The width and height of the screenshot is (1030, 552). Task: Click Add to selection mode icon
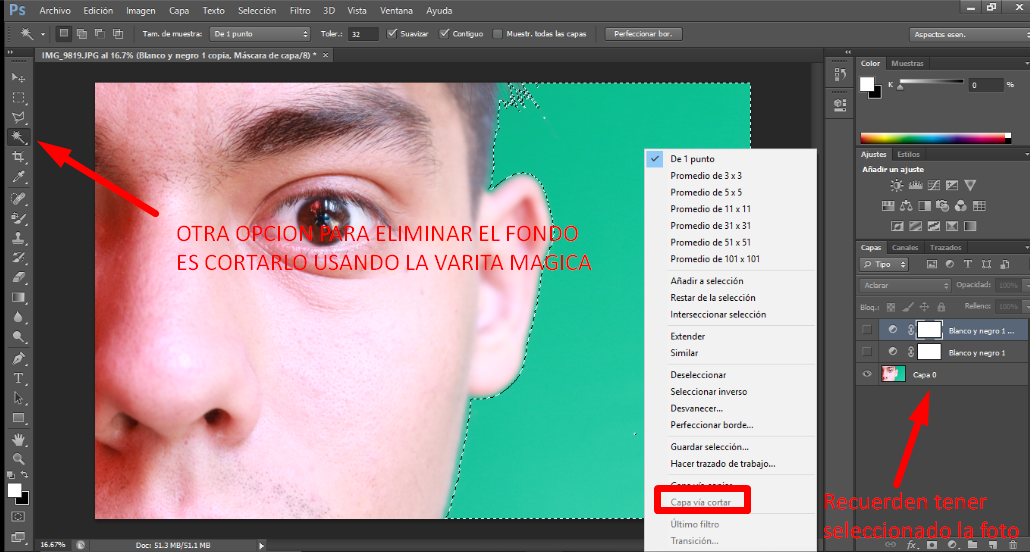tap(81, 34)
